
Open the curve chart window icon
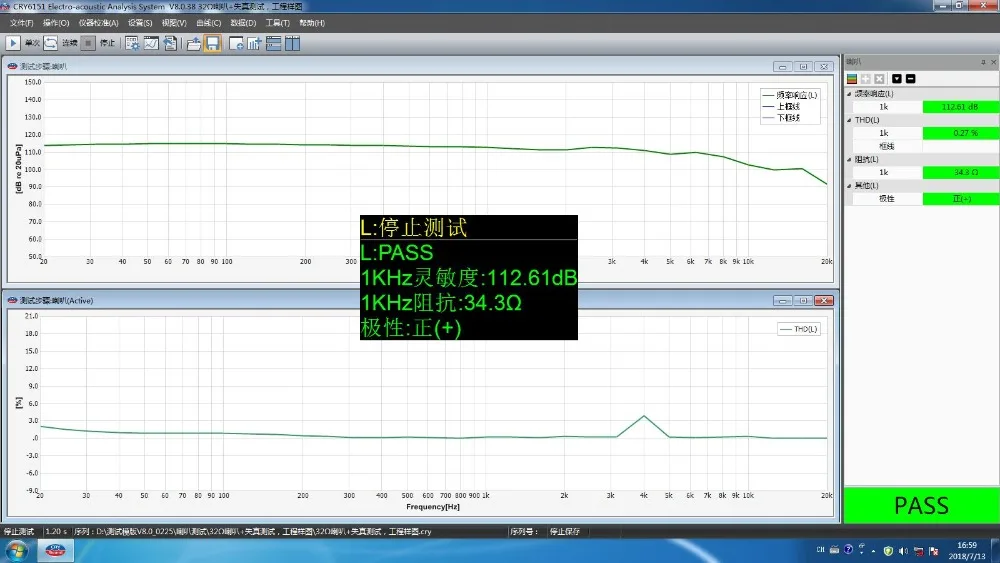pos(151,43)
